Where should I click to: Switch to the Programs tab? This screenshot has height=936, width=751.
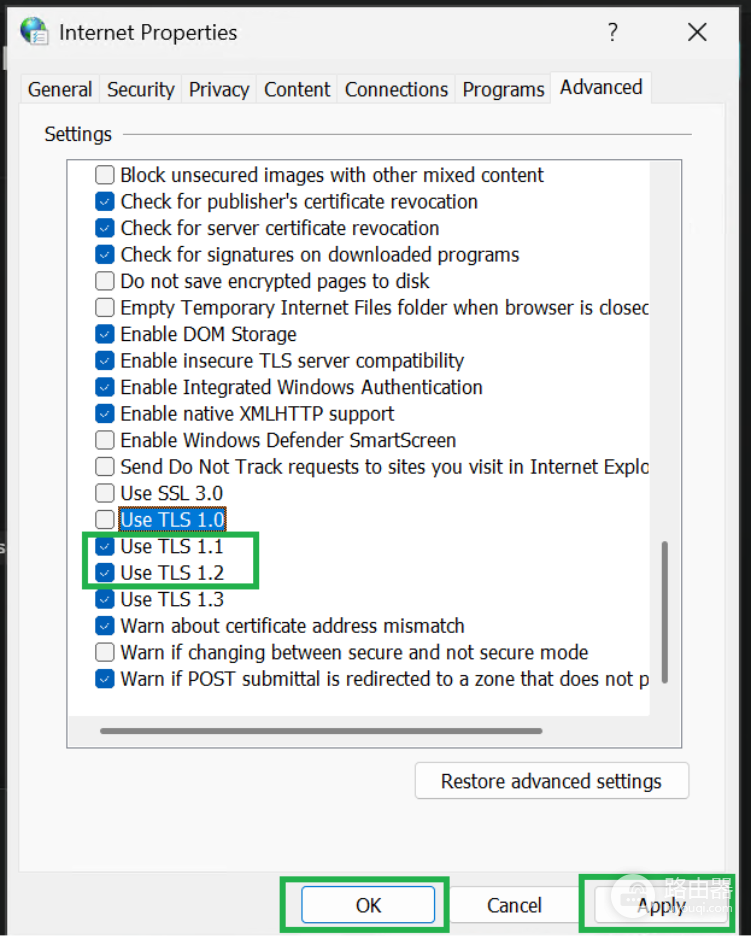tap(503, 90)
